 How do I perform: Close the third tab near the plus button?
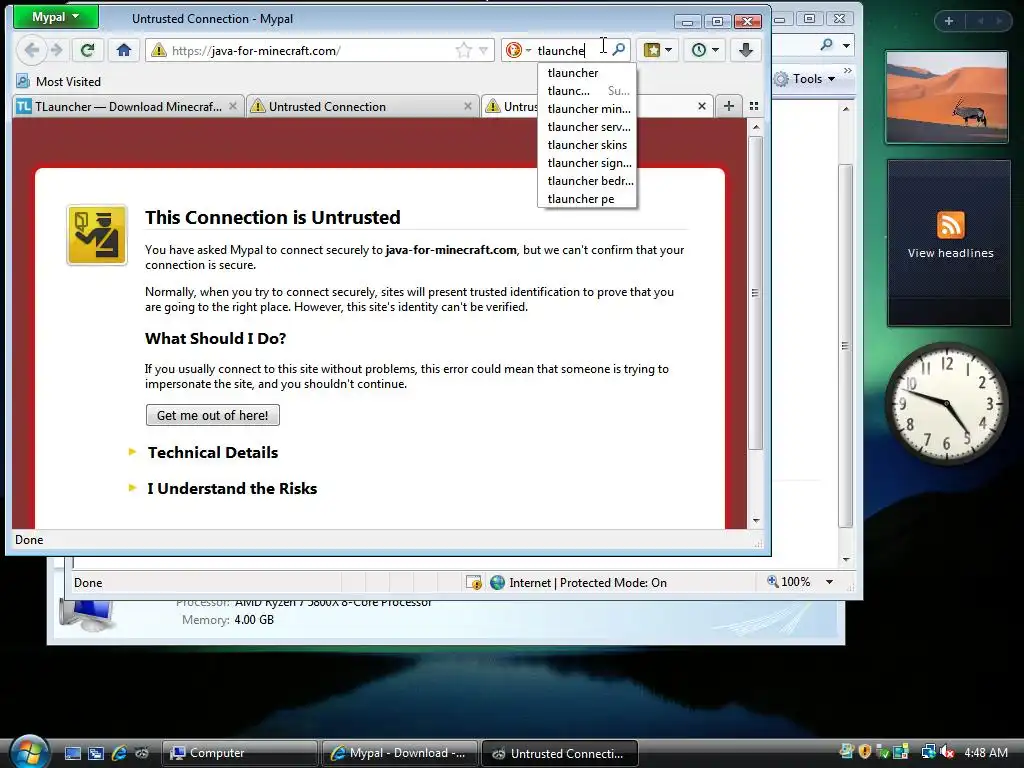point(702,106)
